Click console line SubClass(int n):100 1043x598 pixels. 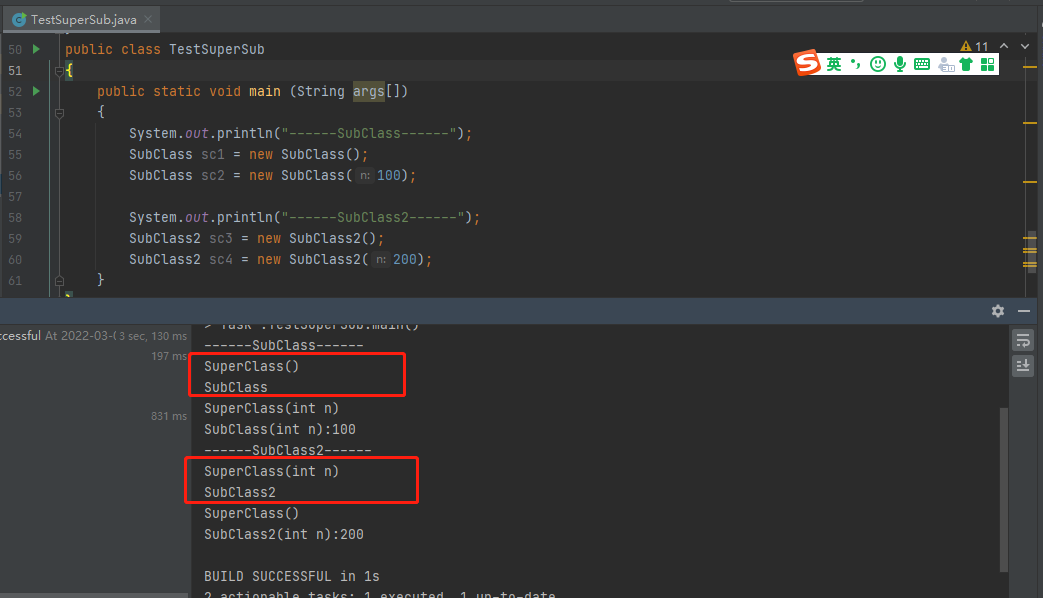(280, 429)
